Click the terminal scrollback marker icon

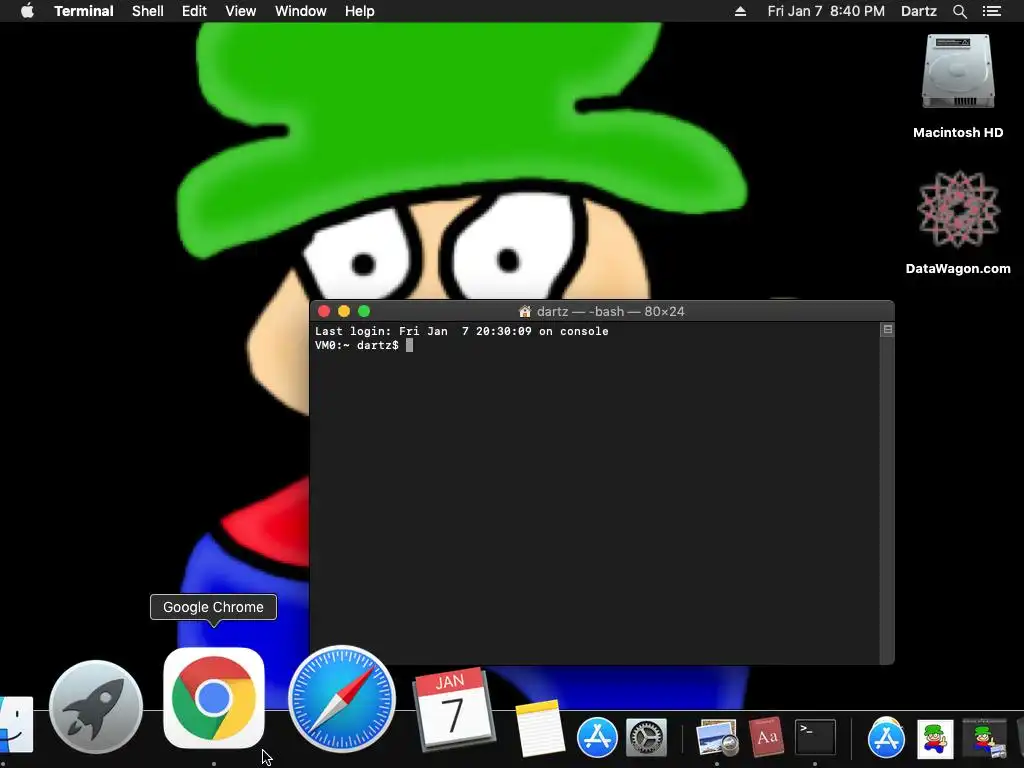click(888, 330)
